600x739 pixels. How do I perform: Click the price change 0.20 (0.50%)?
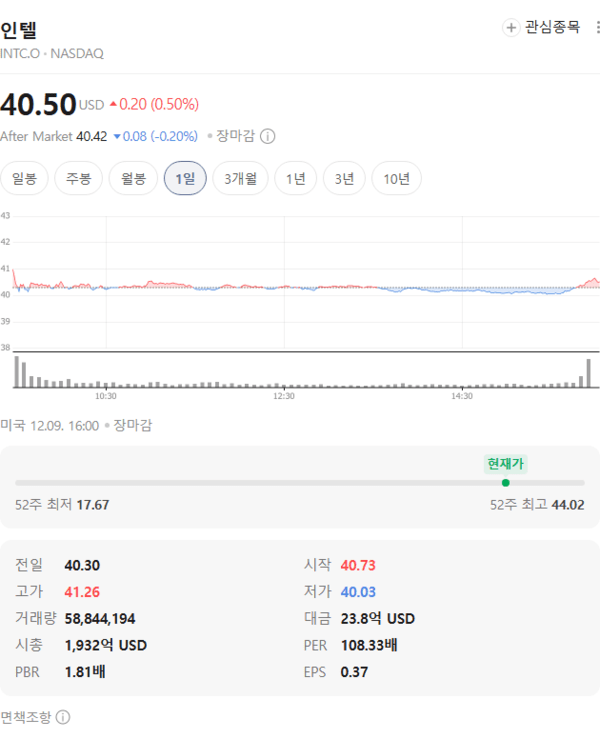click(x=154, y=104)
